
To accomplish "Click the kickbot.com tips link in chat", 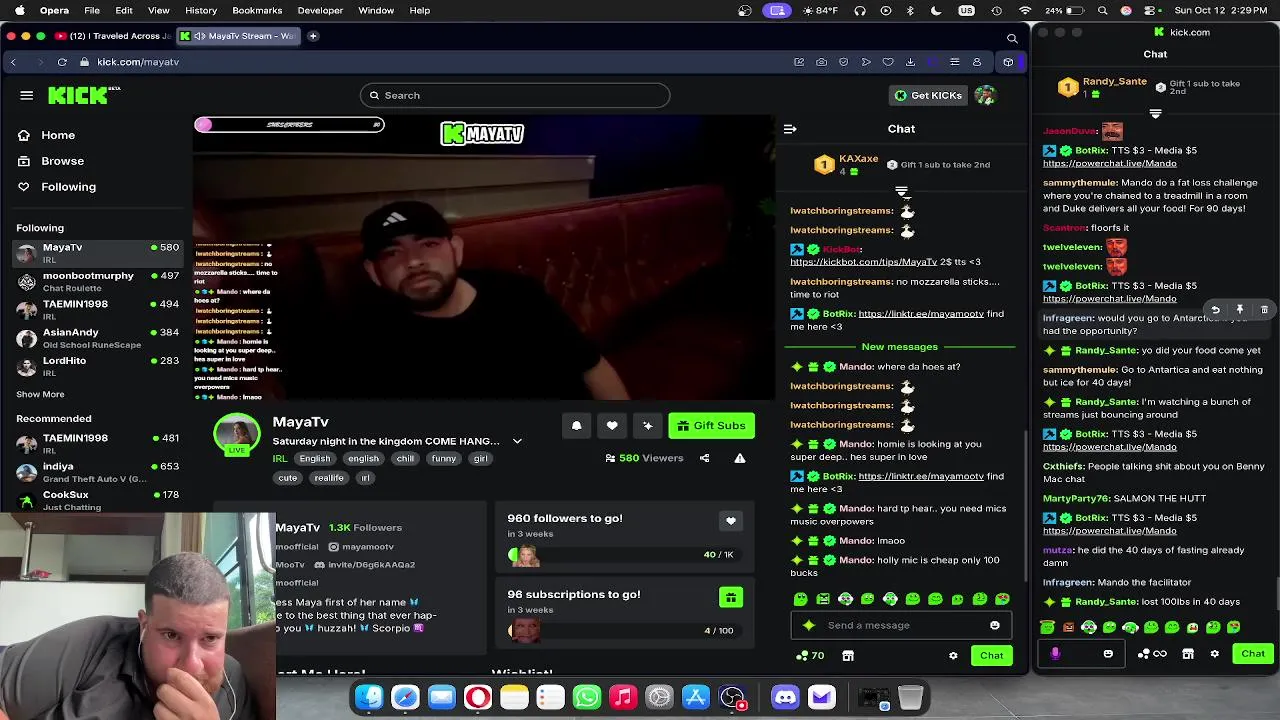I will click(x=864, y=262).
